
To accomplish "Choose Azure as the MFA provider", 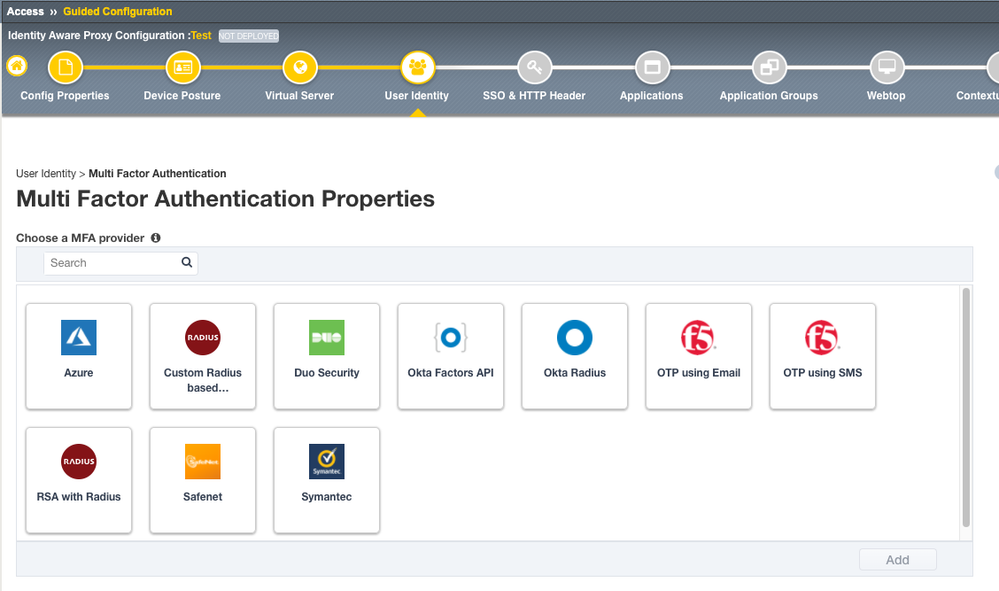I will tap(79, 356).
